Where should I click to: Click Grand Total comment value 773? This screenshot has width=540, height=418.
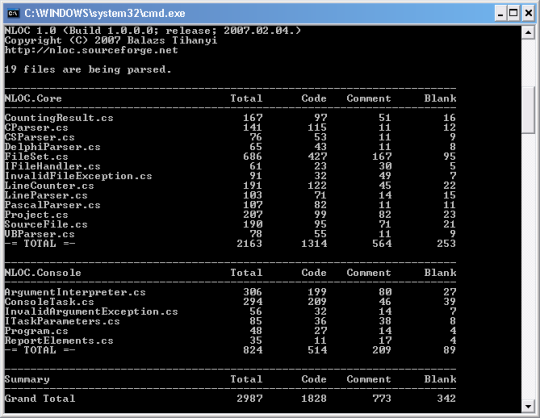tap(382, 398)
